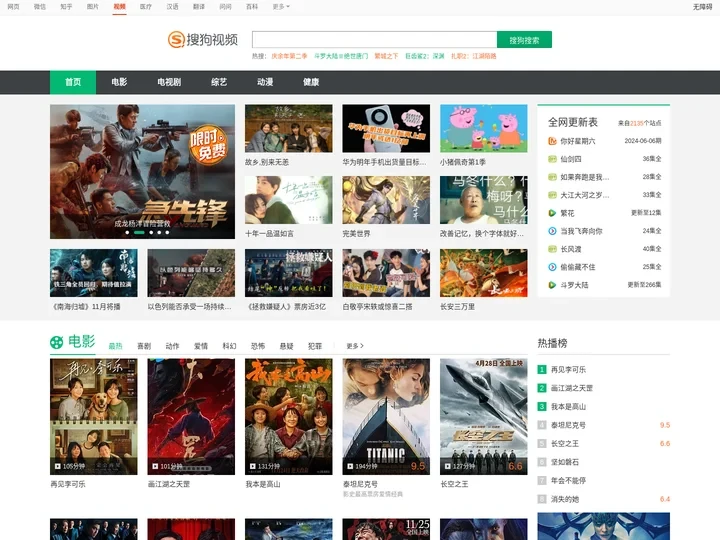Go to the 首页 navigation tab
Screen dimensions: 720x540
pos(73,82)
